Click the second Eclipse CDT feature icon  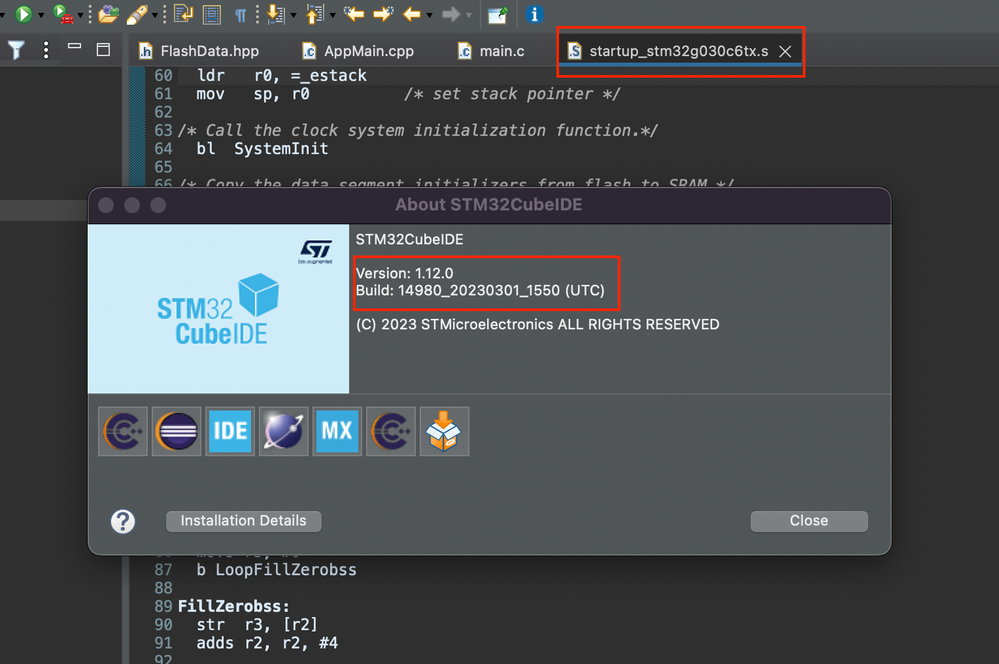(x=391, y=431)
